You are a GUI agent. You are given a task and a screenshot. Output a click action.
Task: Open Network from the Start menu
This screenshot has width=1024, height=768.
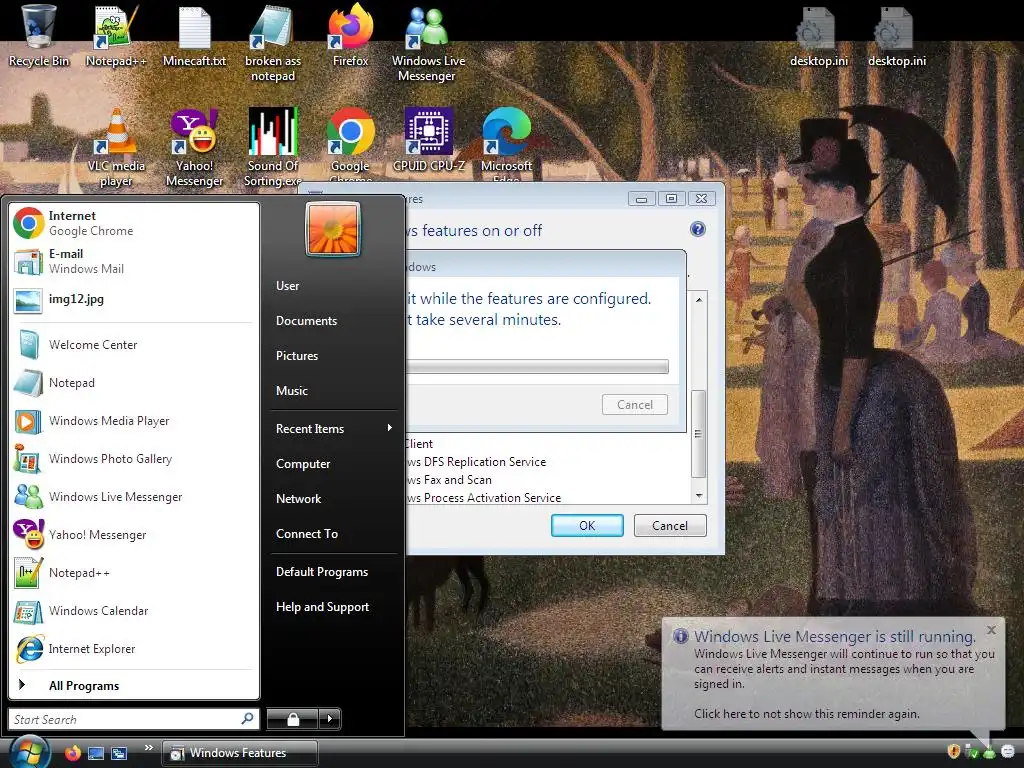tap(298, 499)
